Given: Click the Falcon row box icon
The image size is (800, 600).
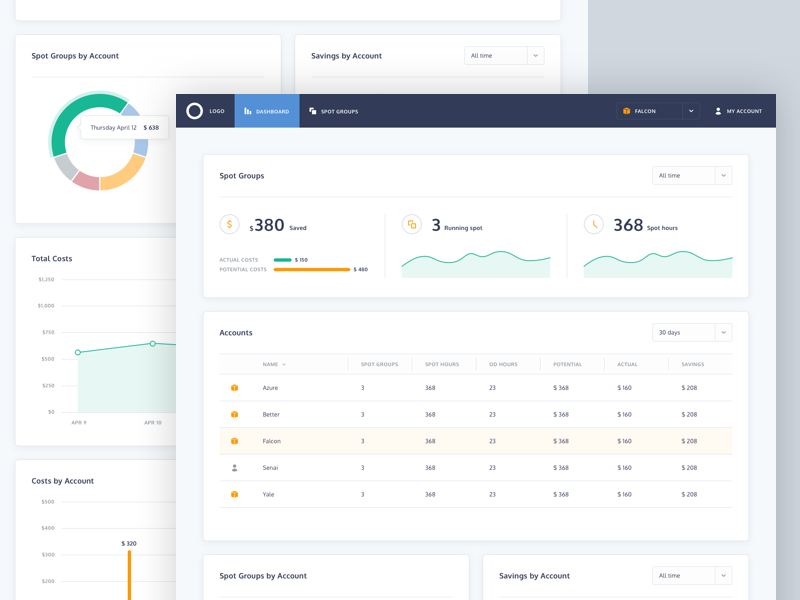Looking at the screenshot, I should [234, 441].
